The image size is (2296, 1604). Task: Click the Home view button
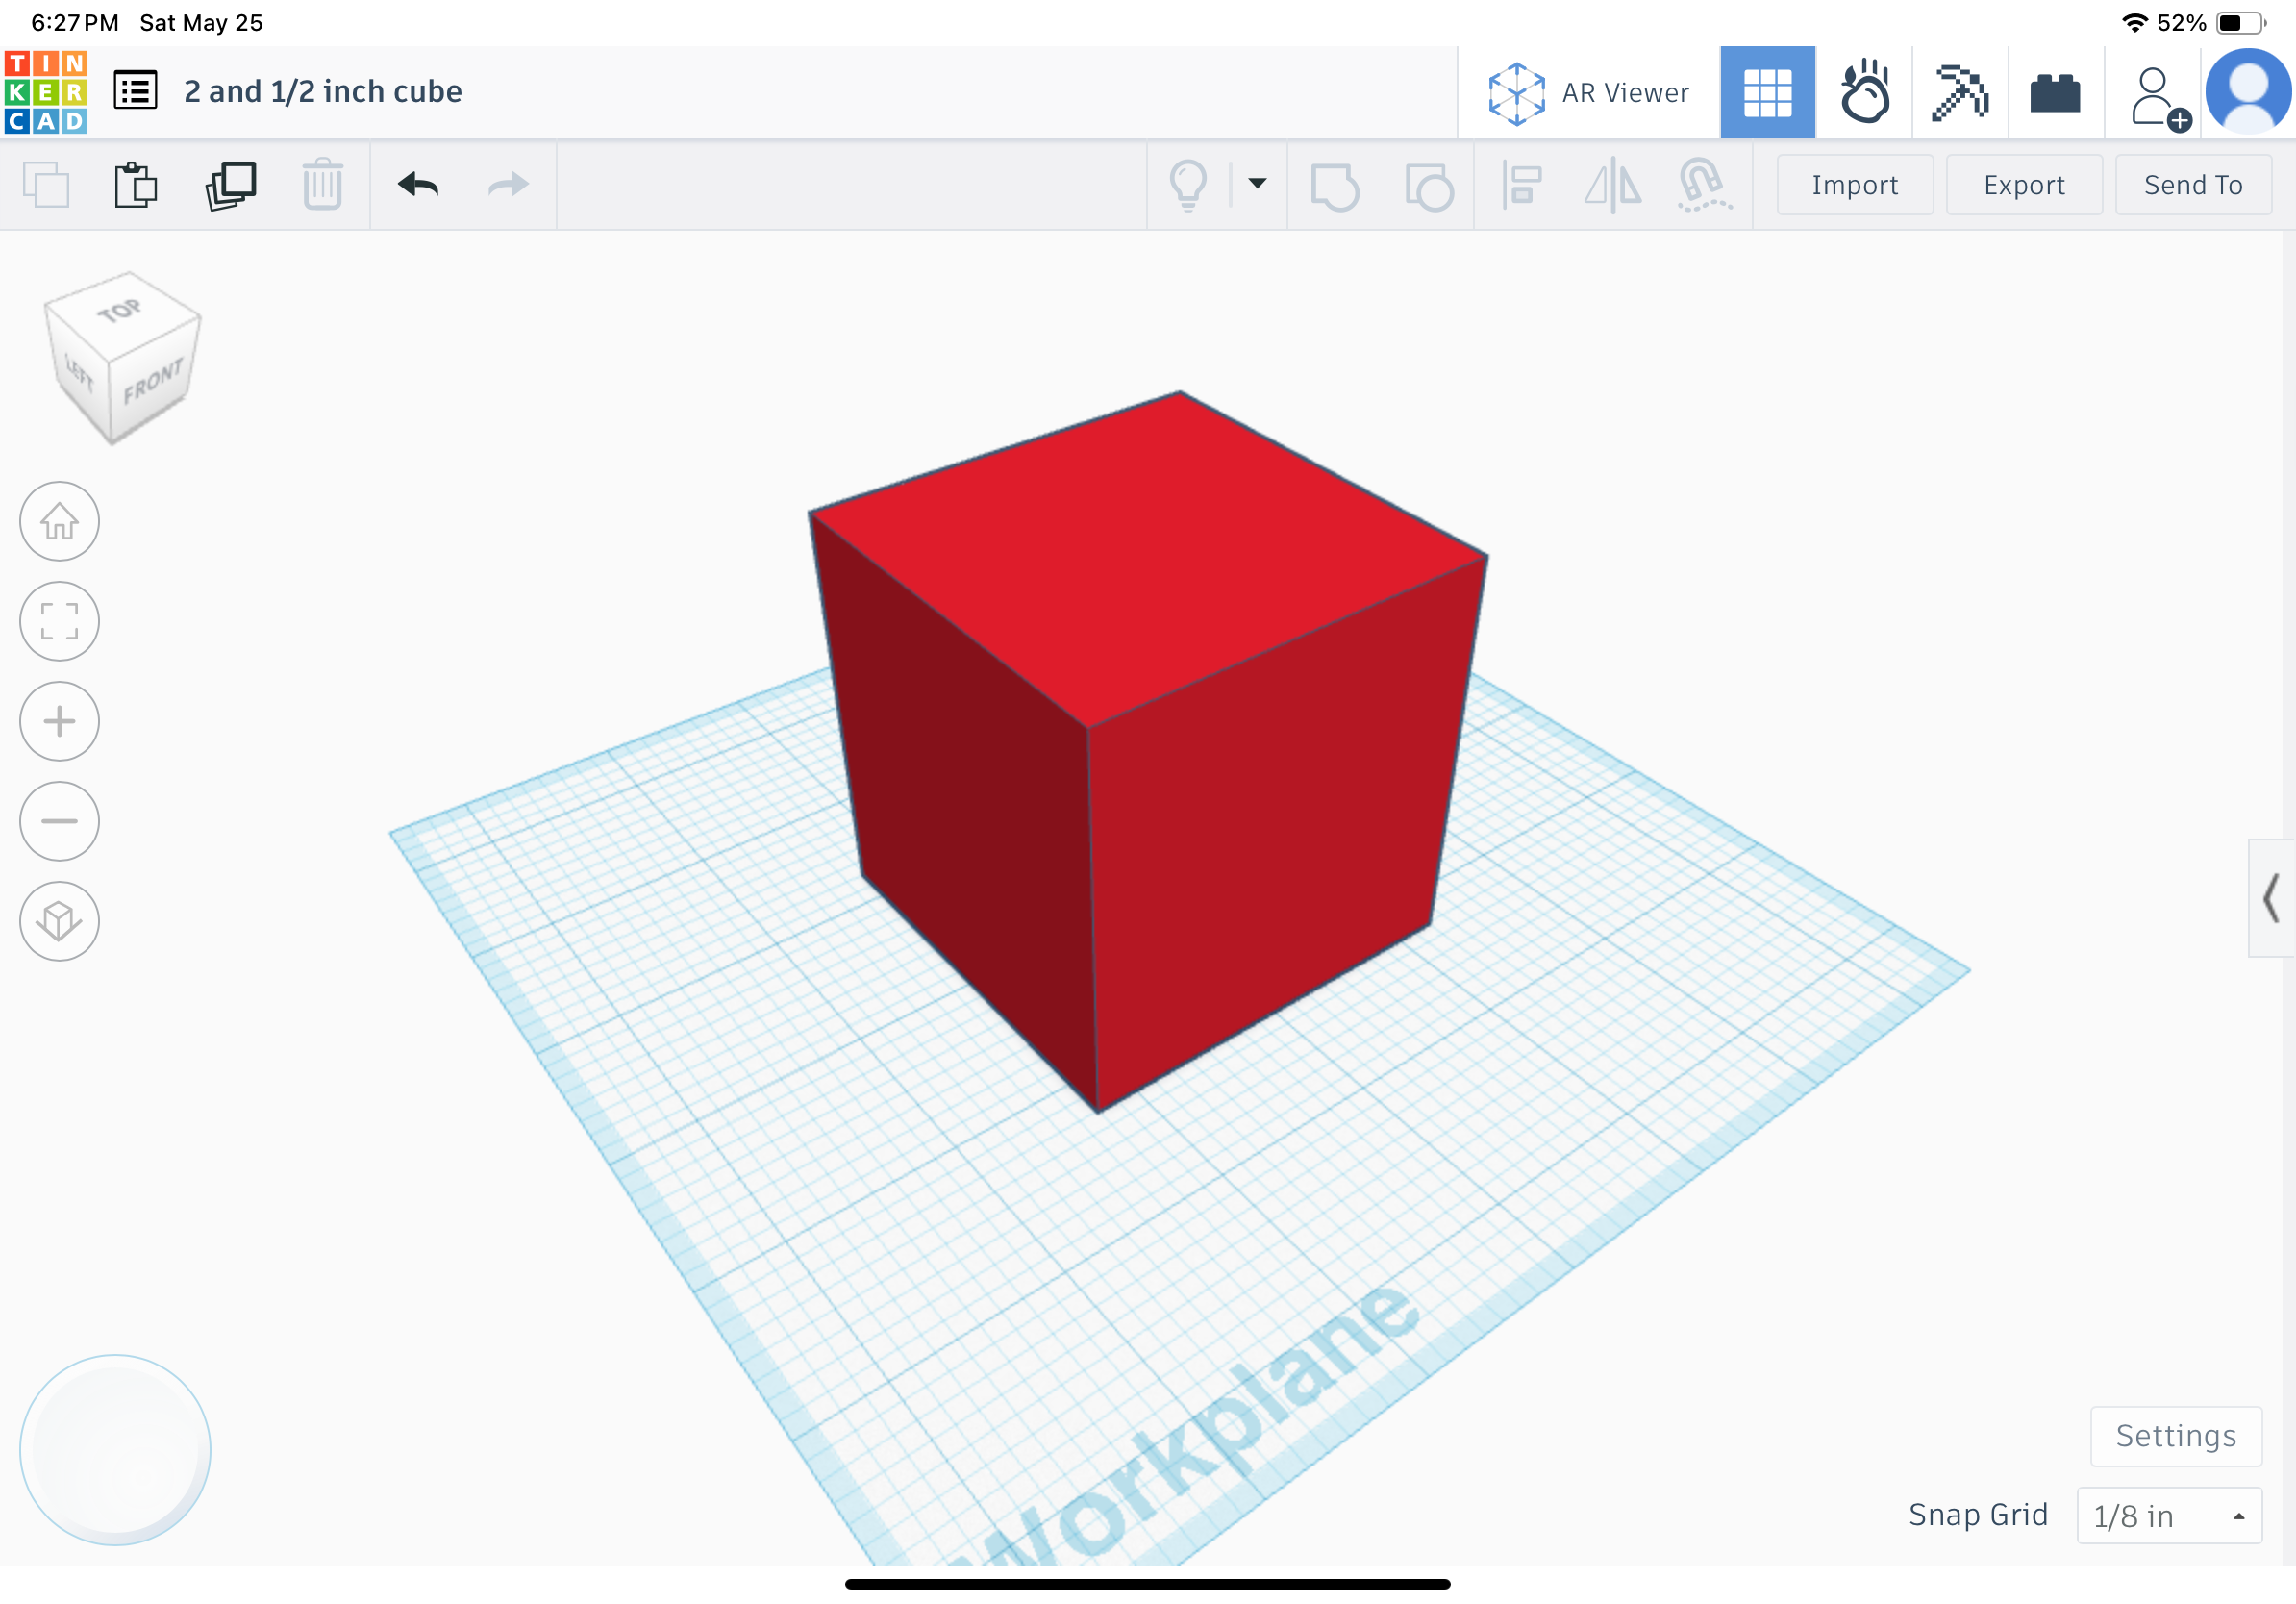point(60,521)
